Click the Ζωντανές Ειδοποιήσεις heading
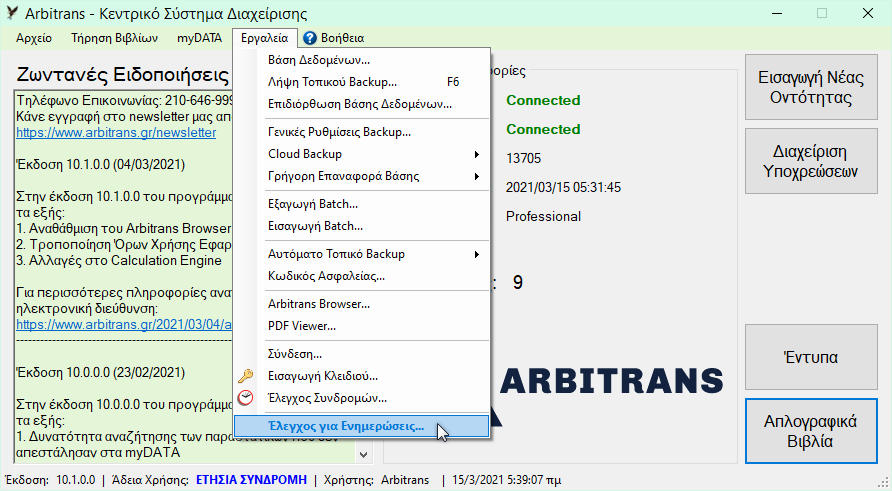Screen dimensions: 892x491 pyautogui.click(x=123, y=75)
